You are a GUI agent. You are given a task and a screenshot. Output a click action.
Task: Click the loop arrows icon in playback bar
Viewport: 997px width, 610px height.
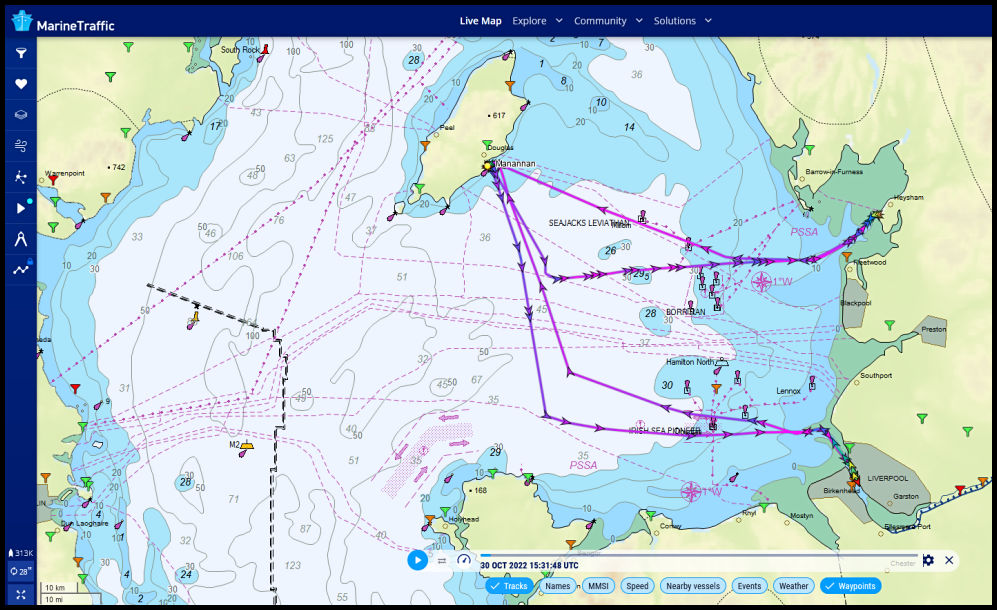[x=442, y=560]
